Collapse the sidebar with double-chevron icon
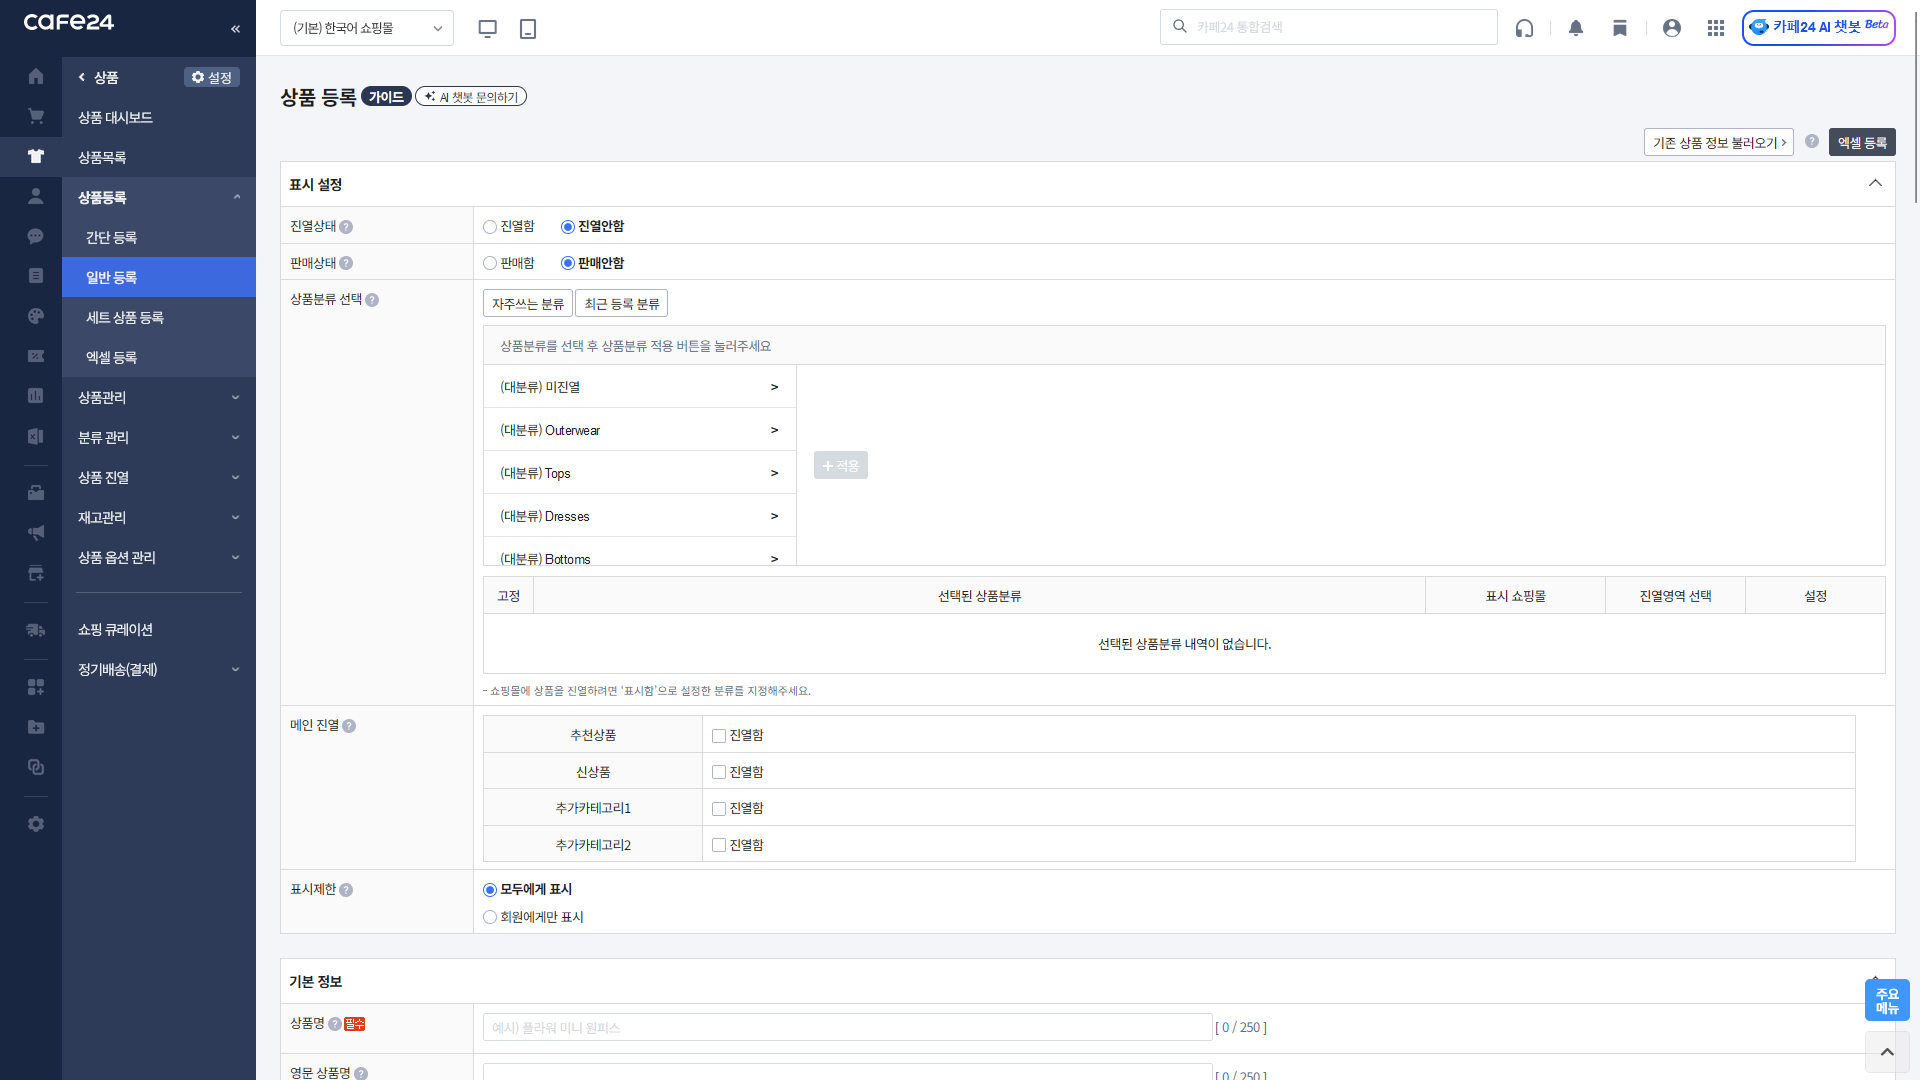This screenshot has width=1920, height=1080. [x=235, y=29]
